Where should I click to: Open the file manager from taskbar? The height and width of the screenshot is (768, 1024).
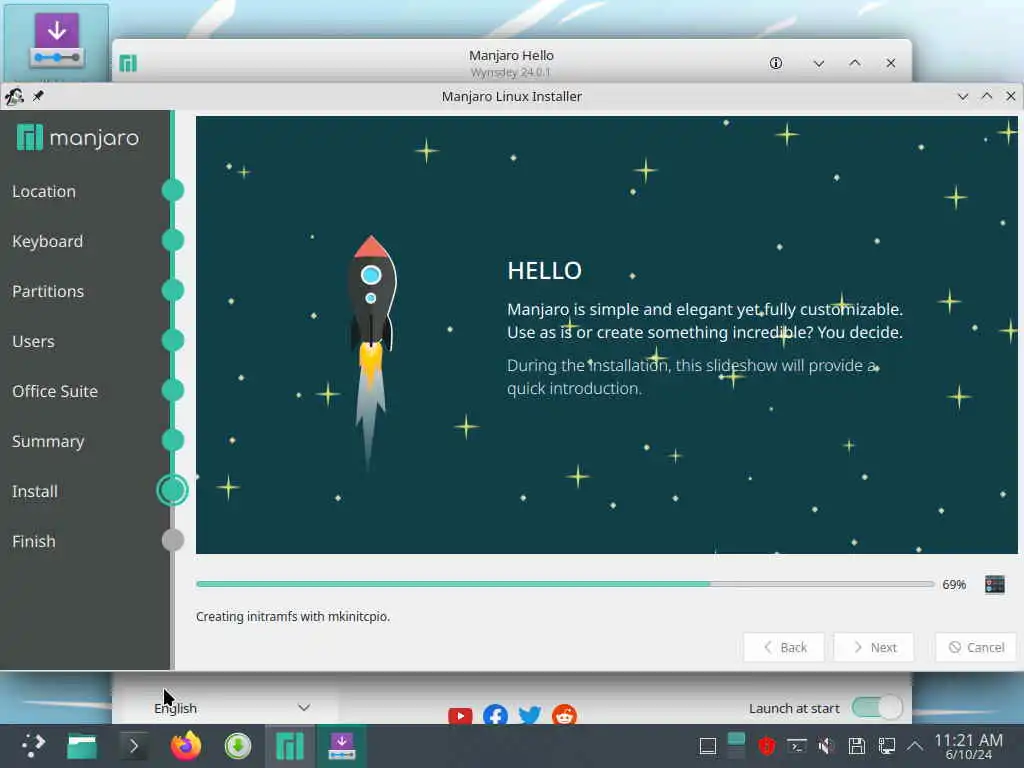coord(82,746)
